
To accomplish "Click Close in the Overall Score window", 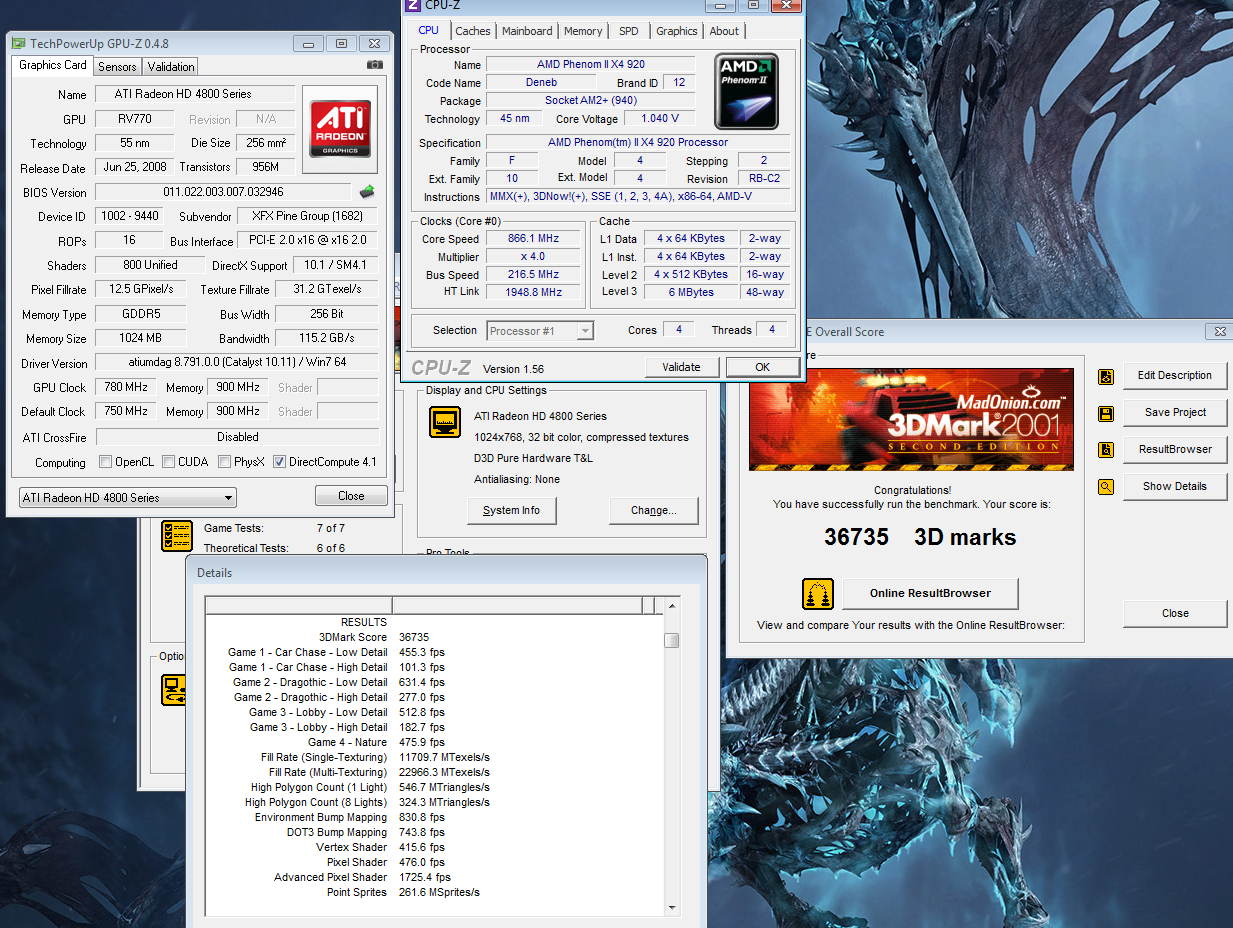I will coord(1175,613).
